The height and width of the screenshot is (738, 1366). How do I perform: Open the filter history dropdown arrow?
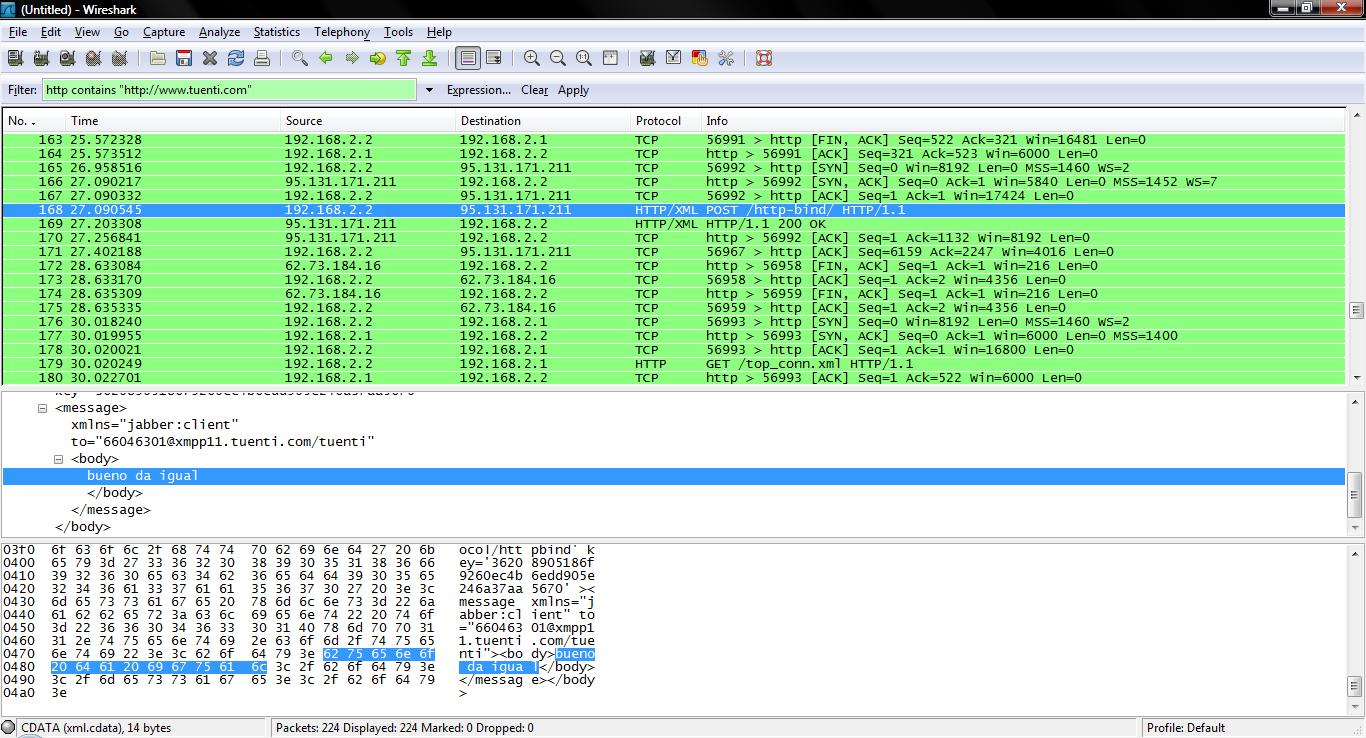tap(429, 90)
